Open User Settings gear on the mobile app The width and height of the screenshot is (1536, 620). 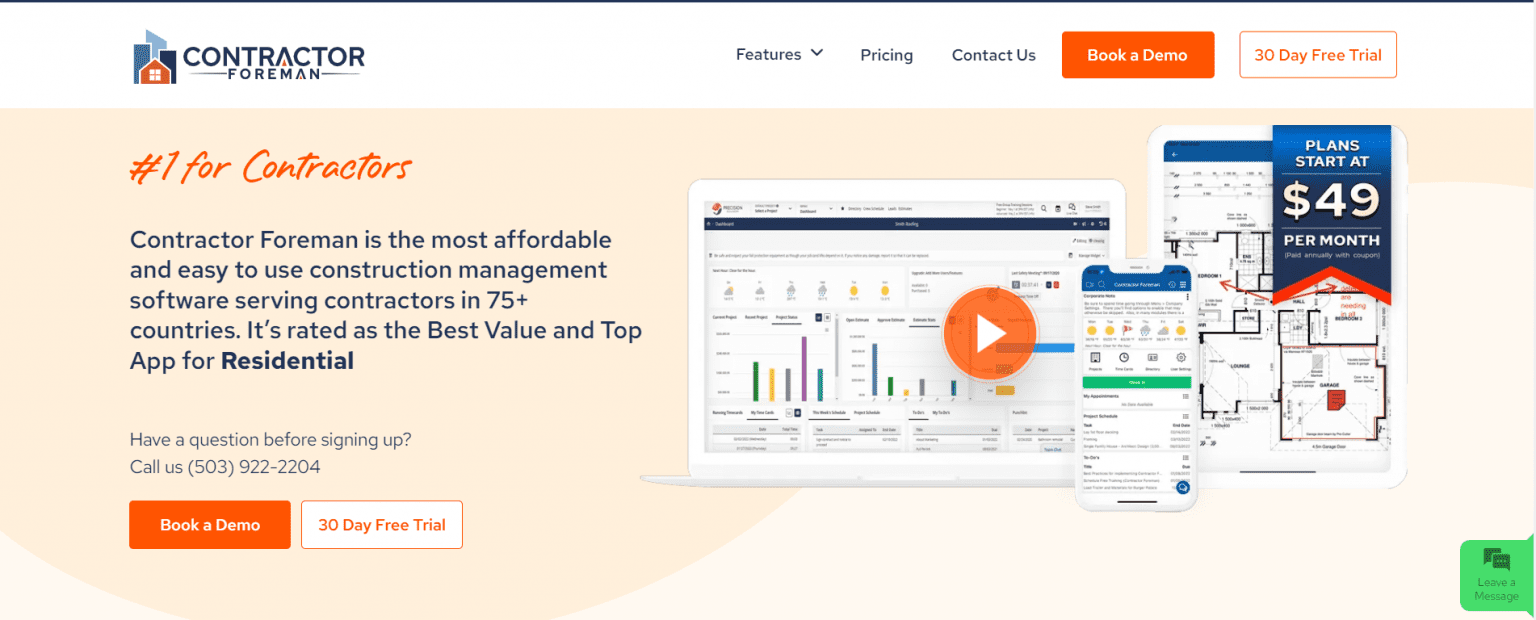(1181, 357)
